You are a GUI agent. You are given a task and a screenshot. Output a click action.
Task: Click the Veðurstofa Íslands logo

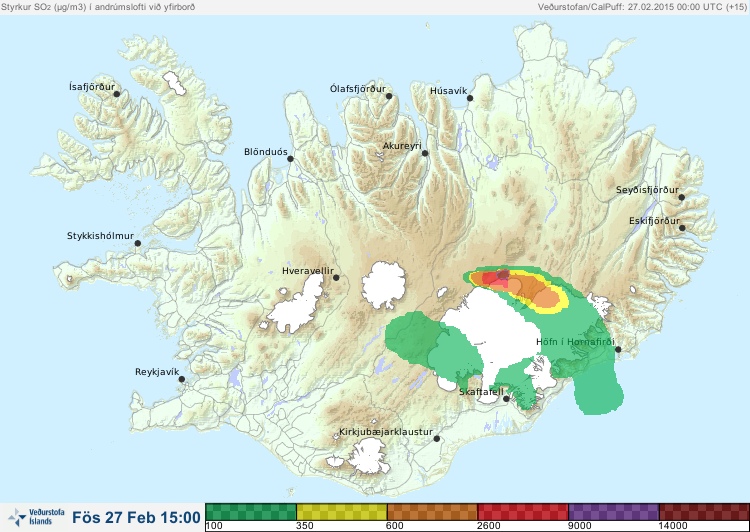click(x=36, y=517)
